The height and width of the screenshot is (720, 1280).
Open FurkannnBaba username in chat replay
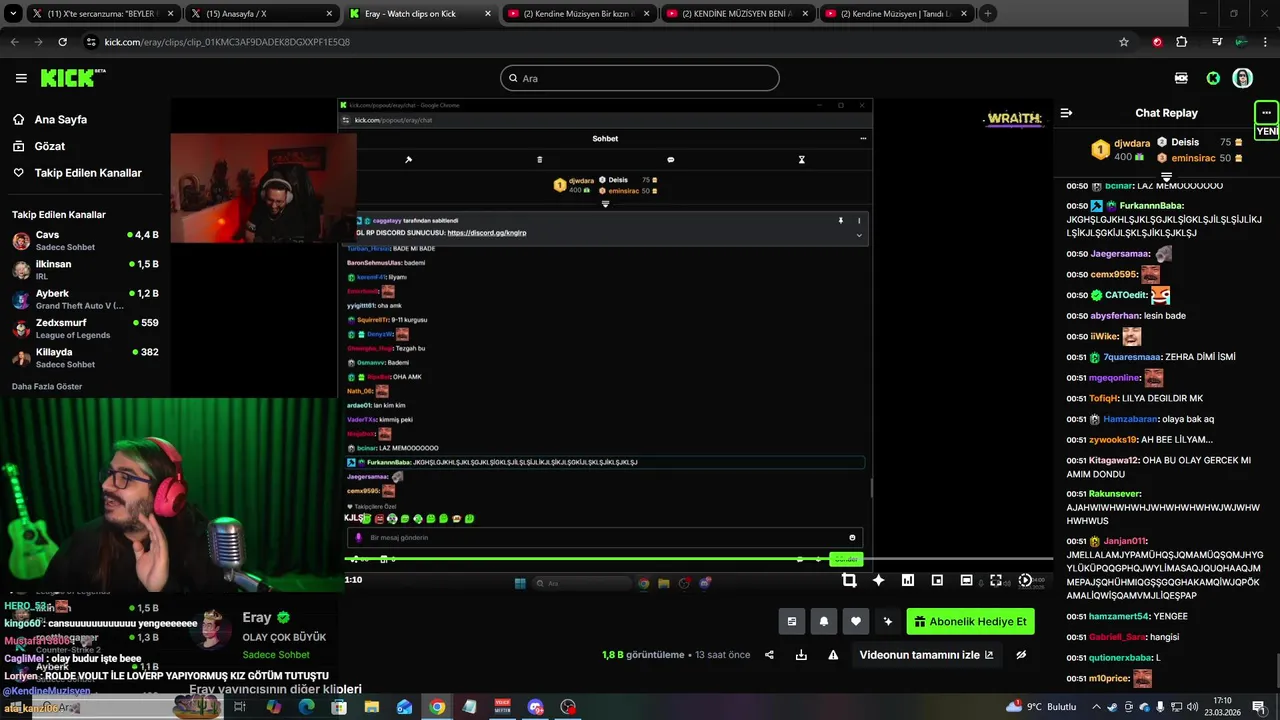pyautogui.click(x=1151, y=206)
